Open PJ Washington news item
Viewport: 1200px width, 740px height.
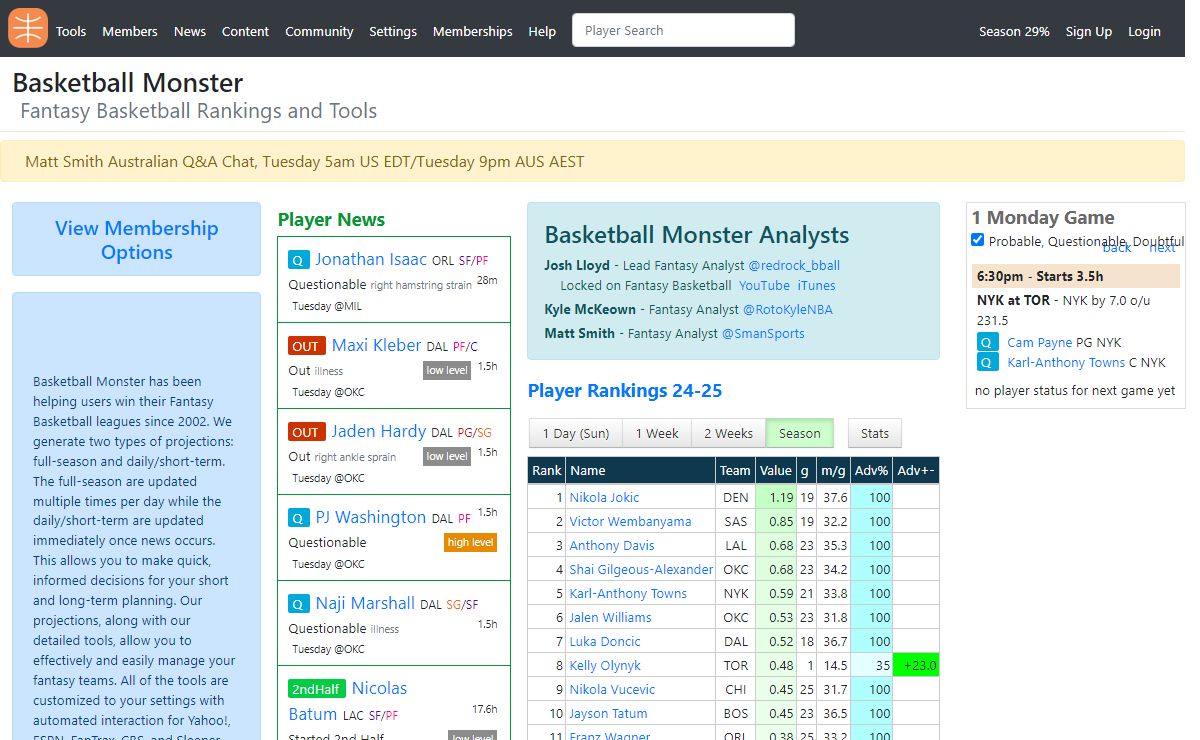coord(371,517)
